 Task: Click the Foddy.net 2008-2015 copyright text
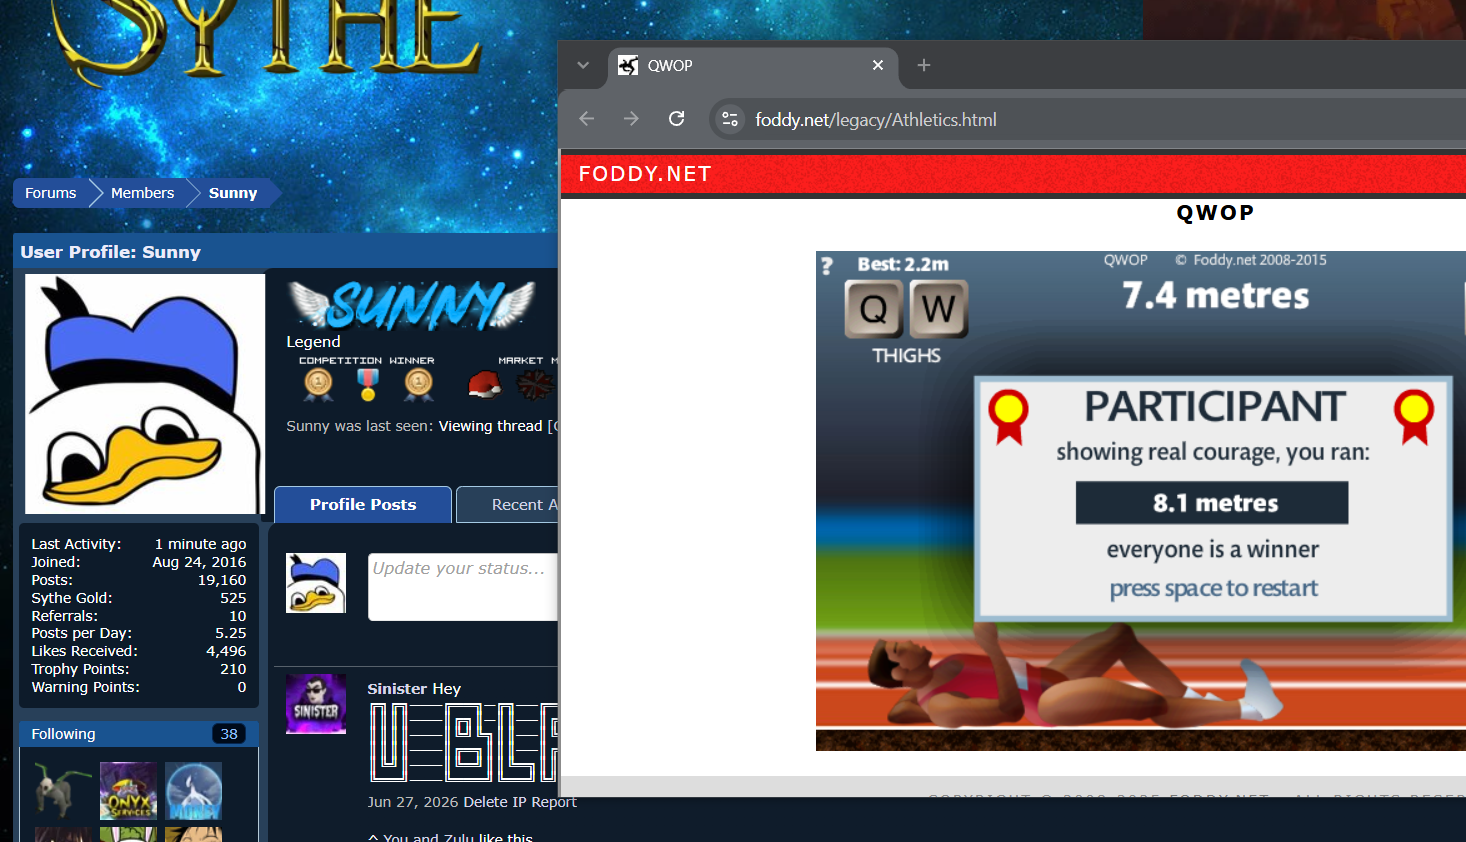click(1251, 260)
